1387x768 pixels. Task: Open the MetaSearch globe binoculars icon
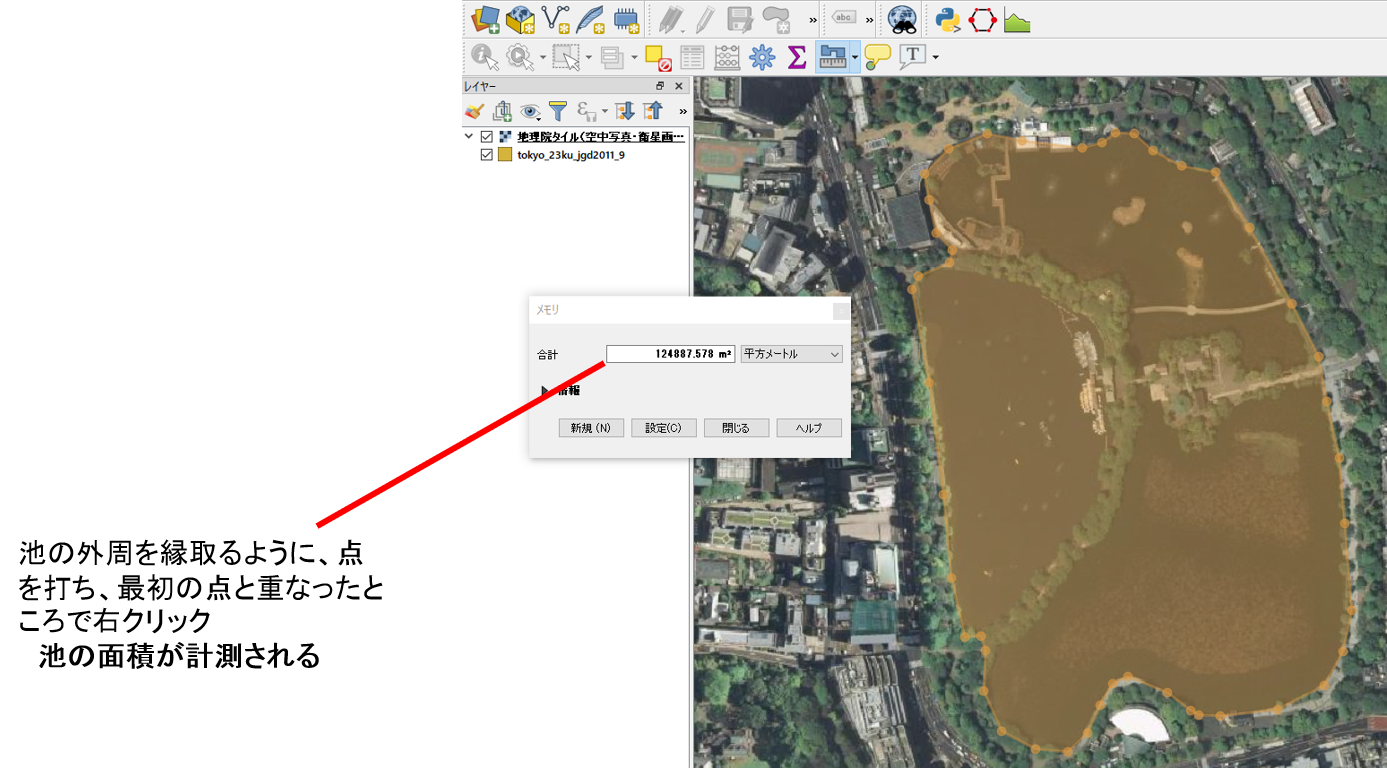(x=903, y=19)
